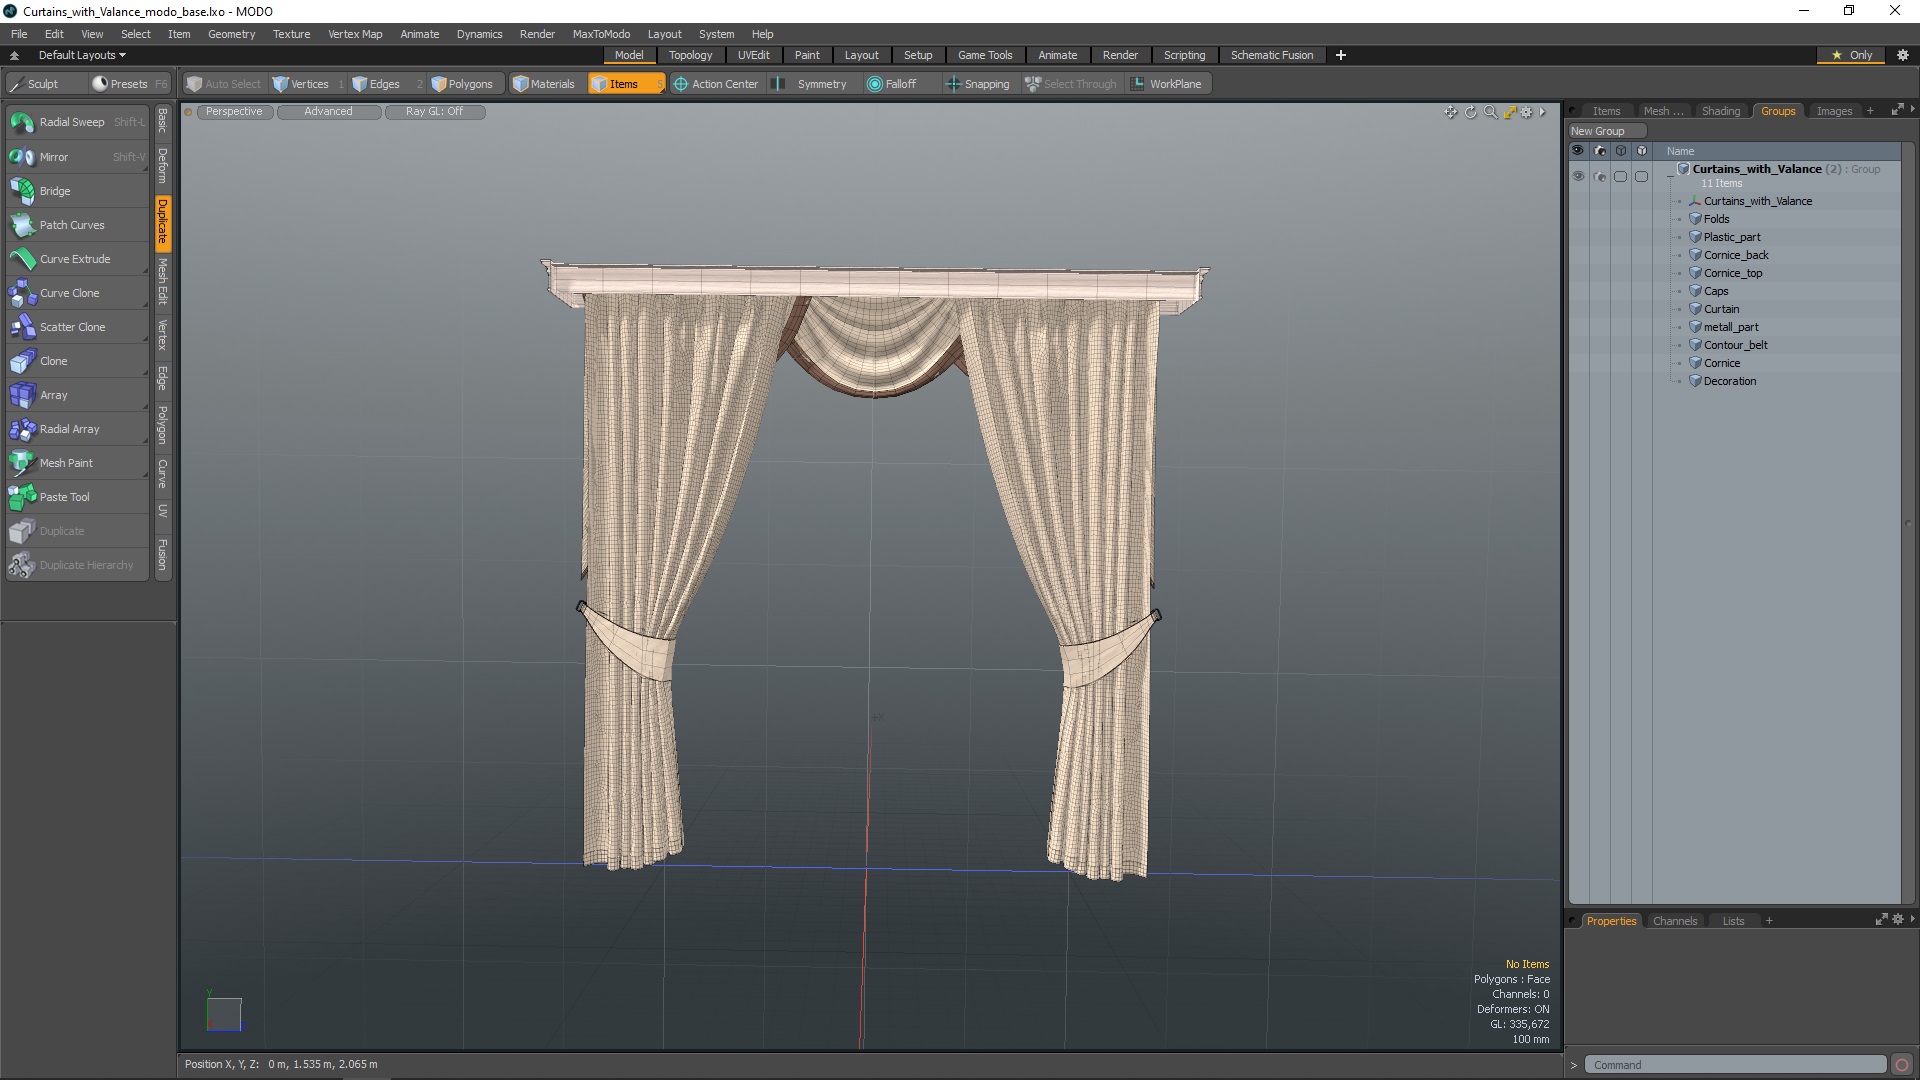The height and width of the screenshot is (1080, 1920).
Task: Click the viewport zoom magnifier icon
Action: click(x=1490, y=112)
